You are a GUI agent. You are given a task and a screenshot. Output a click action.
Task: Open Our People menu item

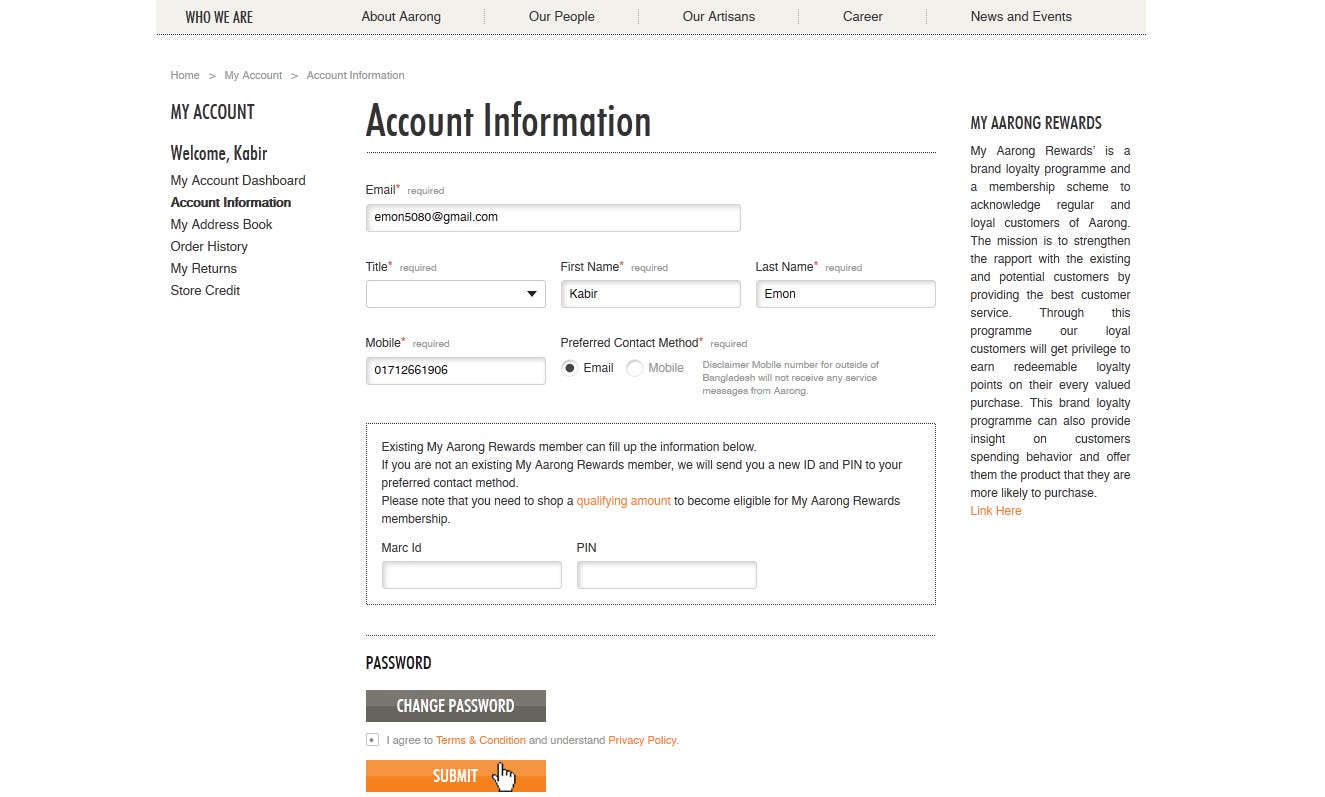(562, 16)
